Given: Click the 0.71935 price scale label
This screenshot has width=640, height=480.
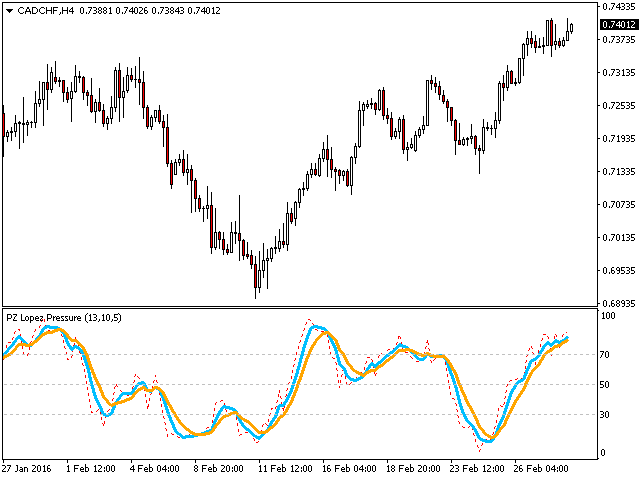Looking at the screenshot, I should pos(619,139).
